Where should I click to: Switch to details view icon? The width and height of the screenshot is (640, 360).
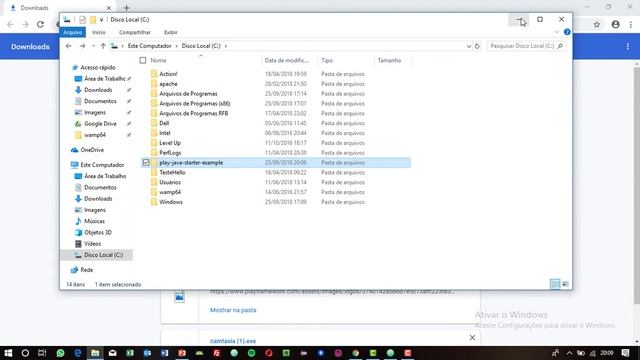click(555, 284)
